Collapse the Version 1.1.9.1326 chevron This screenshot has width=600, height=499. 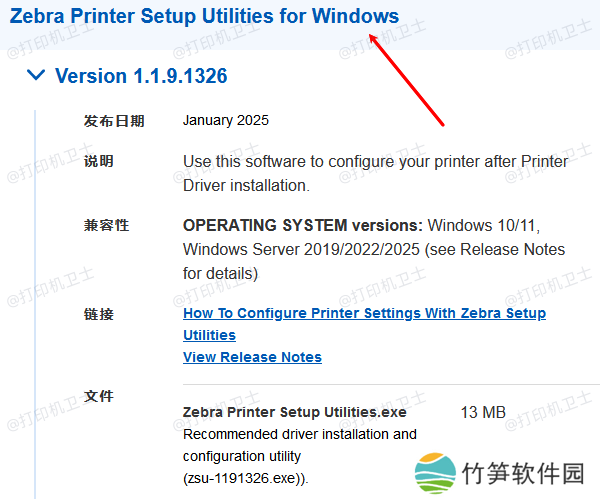coord(36,75)
